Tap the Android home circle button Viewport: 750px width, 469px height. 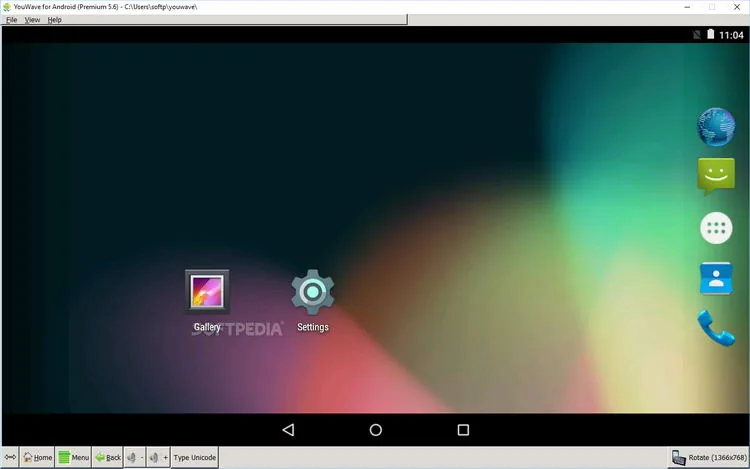pyautogui.click(x=375, y=430)
